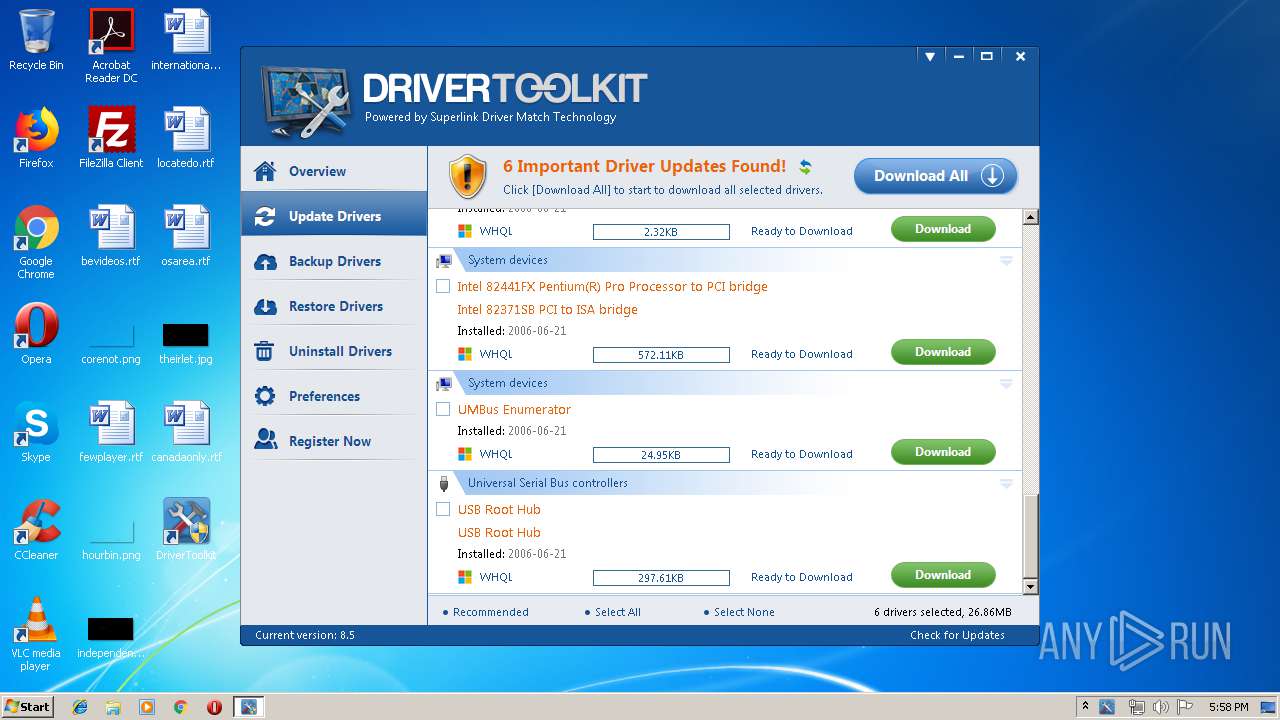The image size is (1280, 720).
Task: Select the Recycle Bin icon
Action: pyautogui.click(x=36, y=40)
